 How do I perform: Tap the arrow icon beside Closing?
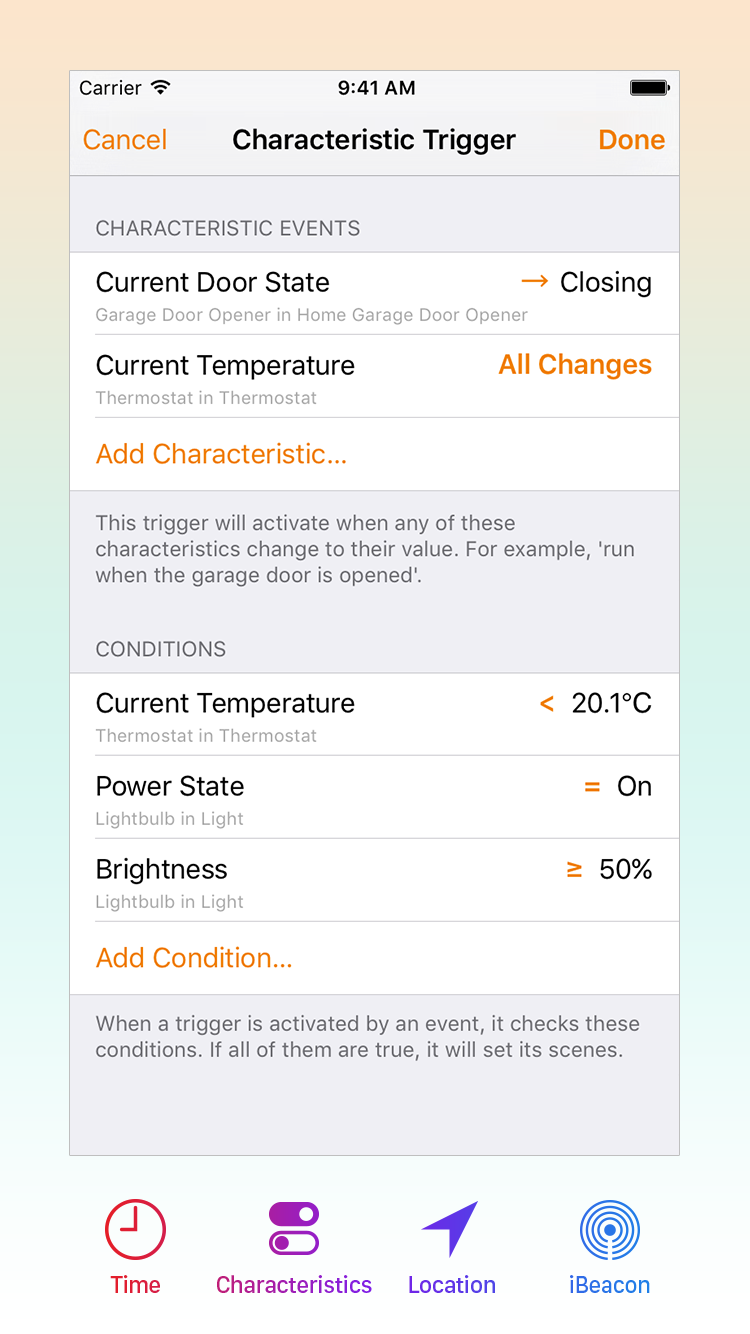[535, 282]
